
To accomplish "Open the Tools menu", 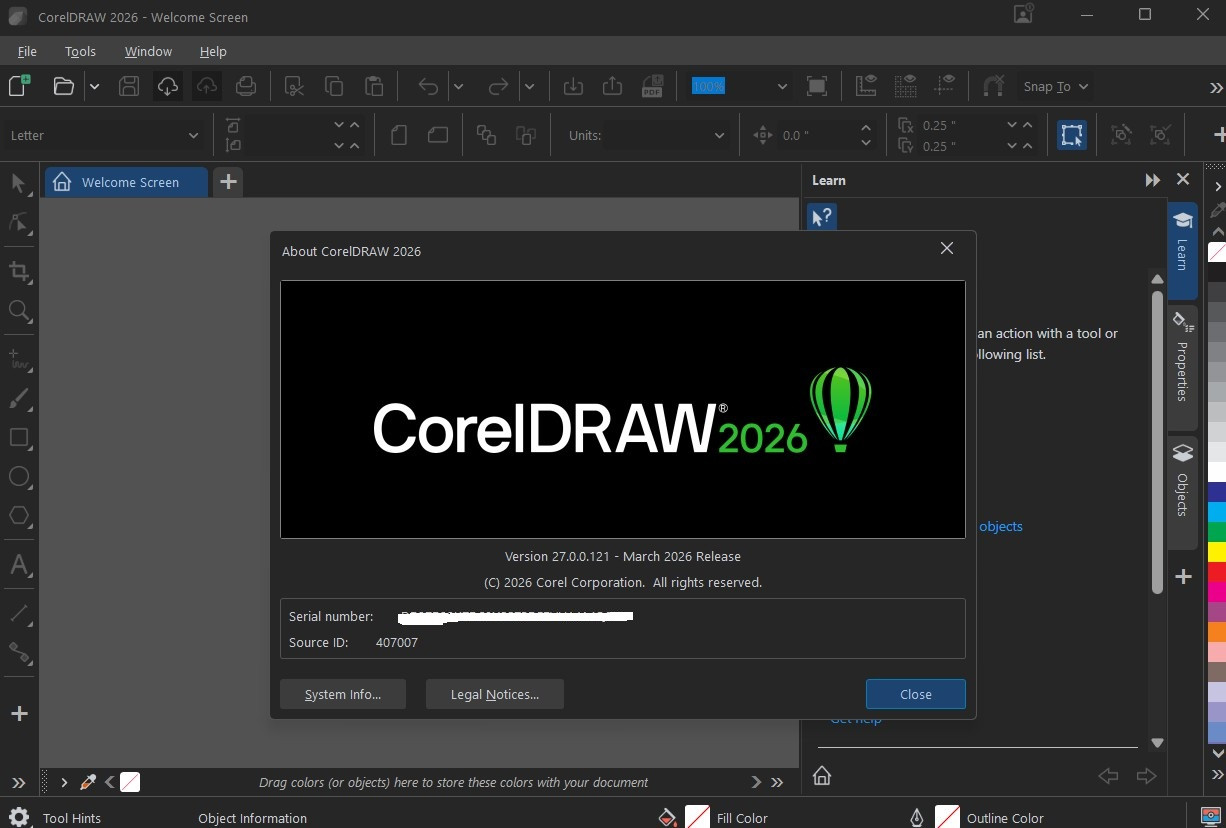I will tap(80, 51).
